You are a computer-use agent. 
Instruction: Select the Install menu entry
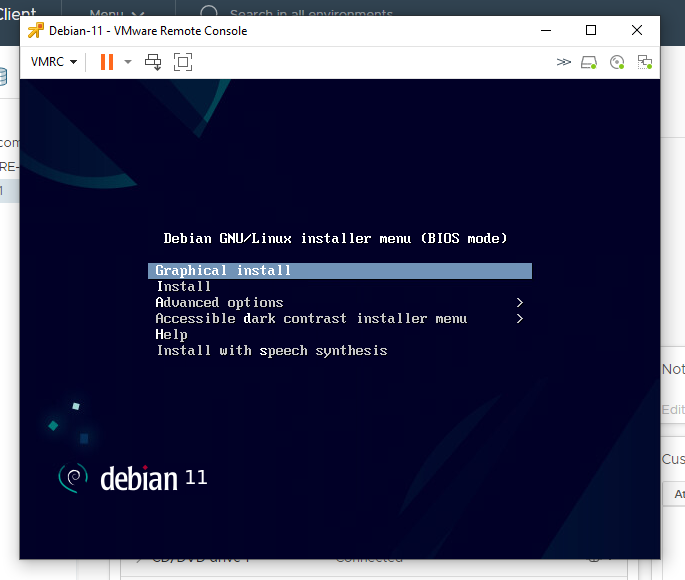click(x=183, y=287)
